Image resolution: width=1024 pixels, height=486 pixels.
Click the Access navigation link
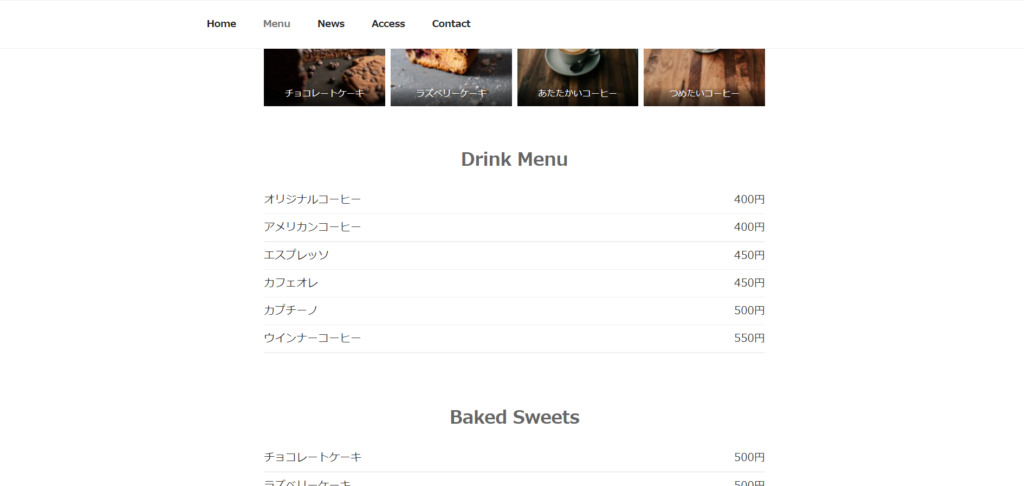388,24
